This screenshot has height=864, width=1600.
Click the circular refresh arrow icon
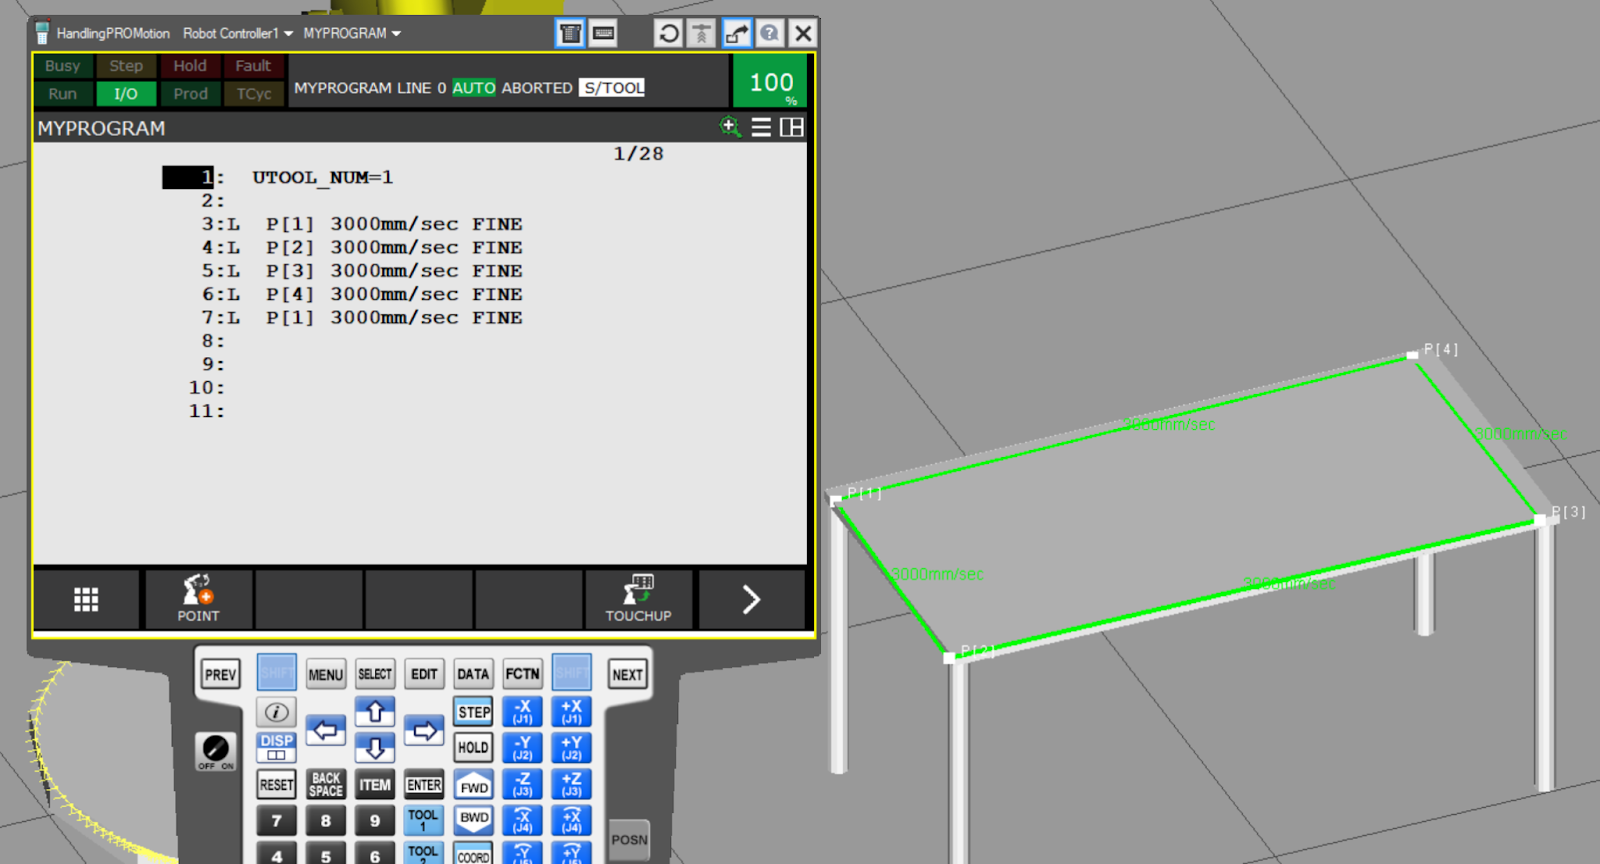click(x=668, y=33)
